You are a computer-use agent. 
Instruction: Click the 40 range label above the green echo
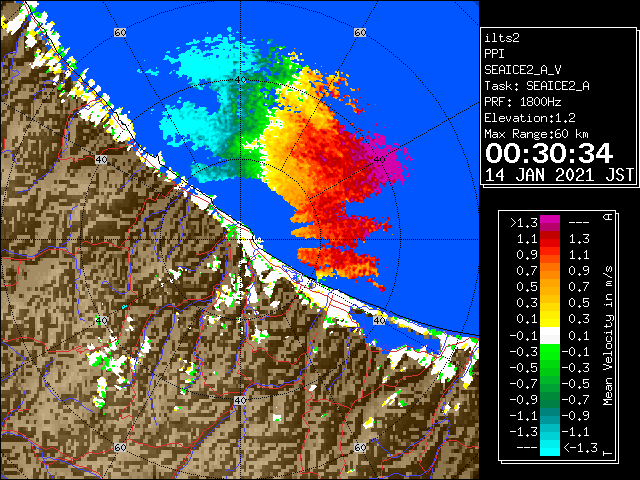[x=241, y=80]
